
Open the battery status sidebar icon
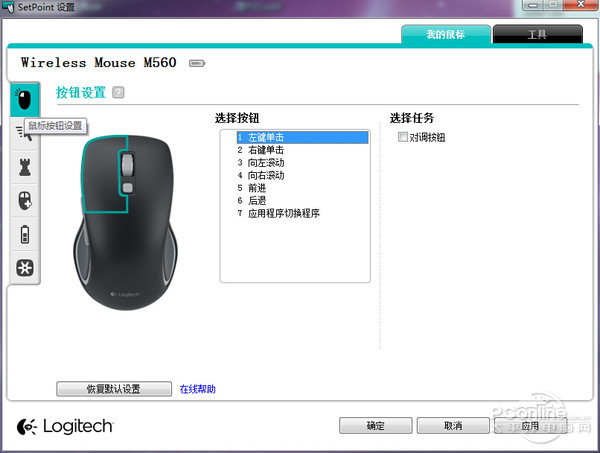(24, 234)
